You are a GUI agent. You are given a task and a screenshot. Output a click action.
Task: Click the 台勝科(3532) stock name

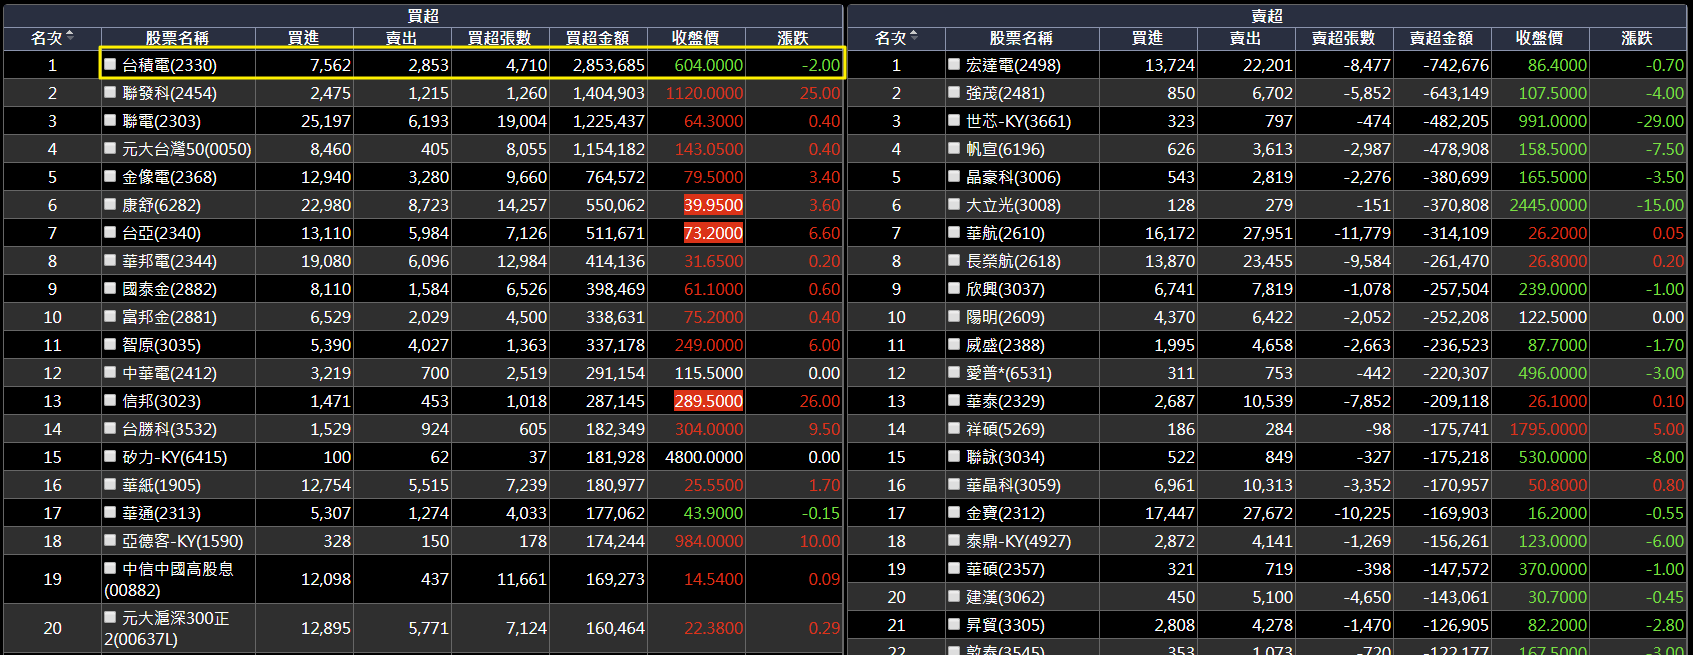point(169,429)
